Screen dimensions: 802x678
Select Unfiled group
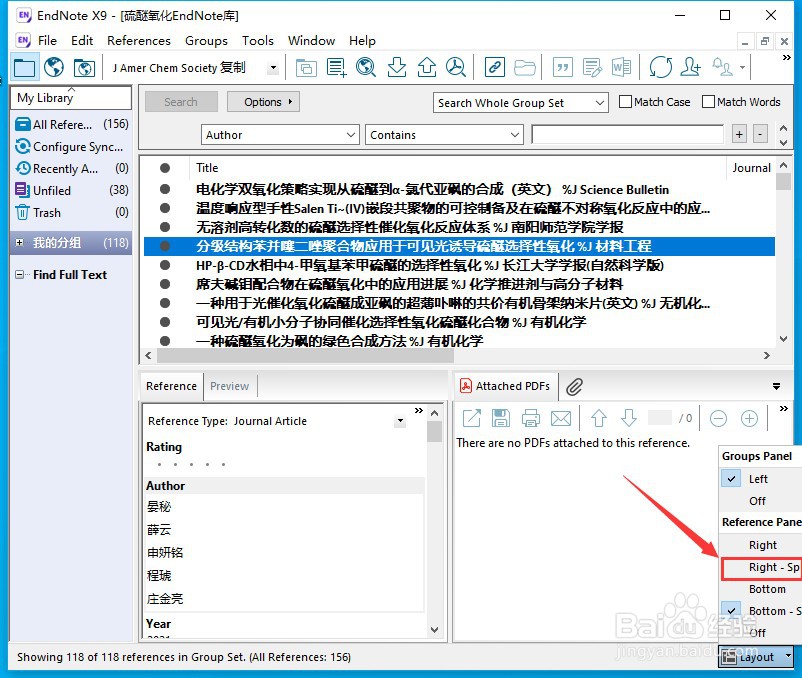72,190
